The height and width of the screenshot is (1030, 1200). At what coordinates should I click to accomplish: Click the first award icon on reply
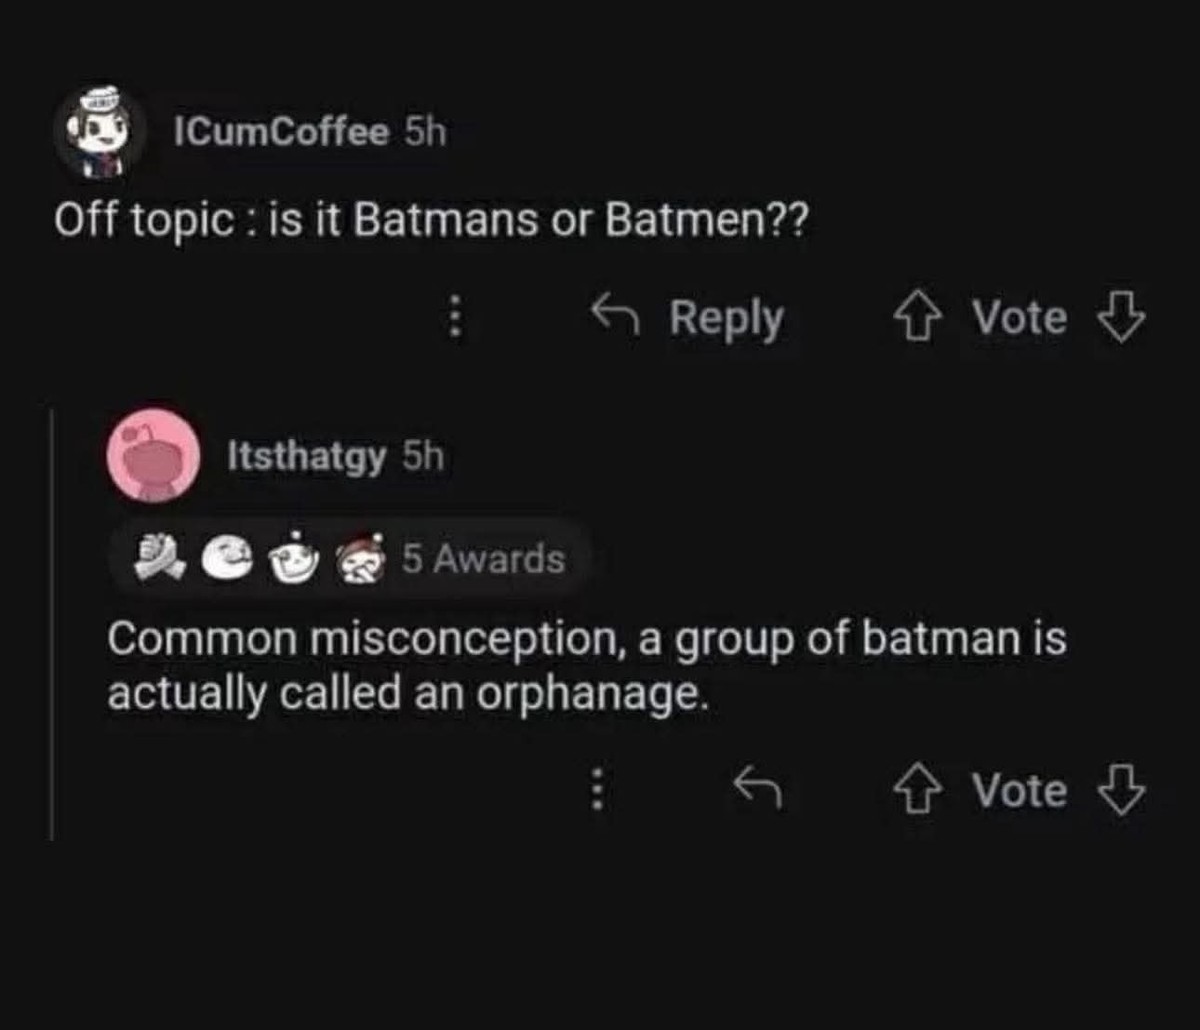(x=158, y=560)
